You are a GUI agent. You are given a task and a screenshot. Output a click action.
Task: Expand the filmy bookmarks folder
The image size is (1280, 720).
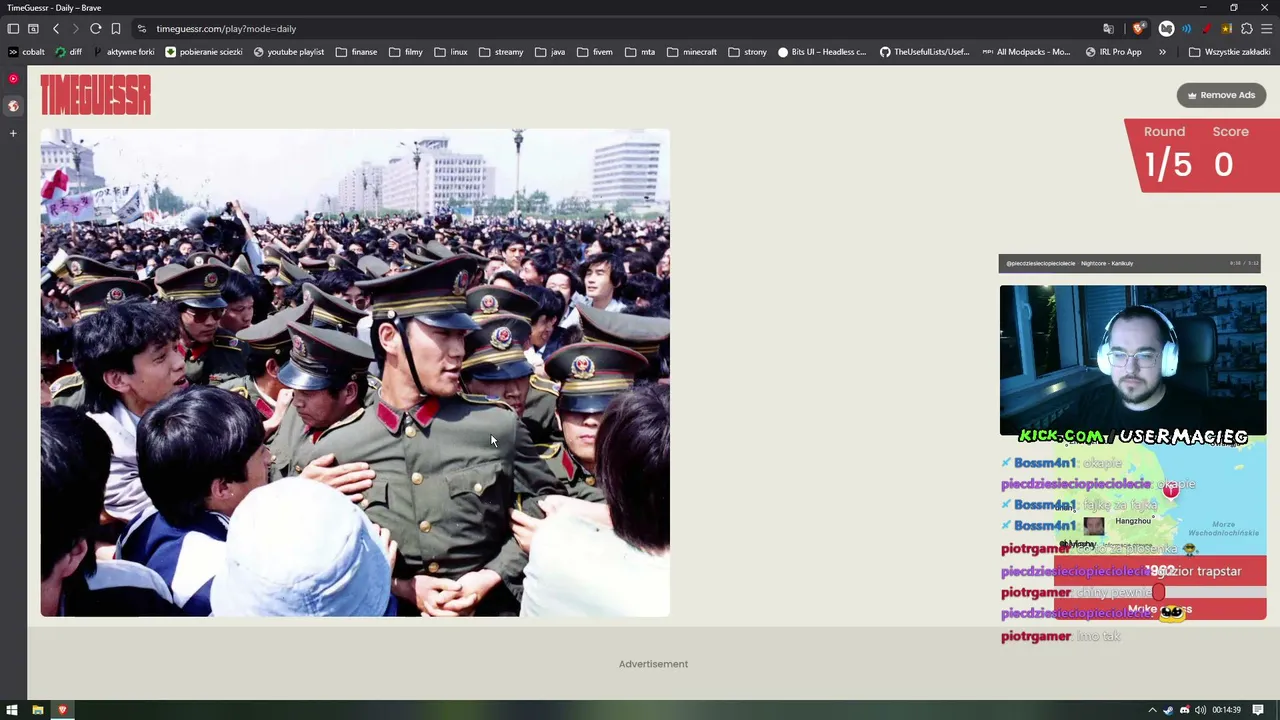[x=406, y=52]
